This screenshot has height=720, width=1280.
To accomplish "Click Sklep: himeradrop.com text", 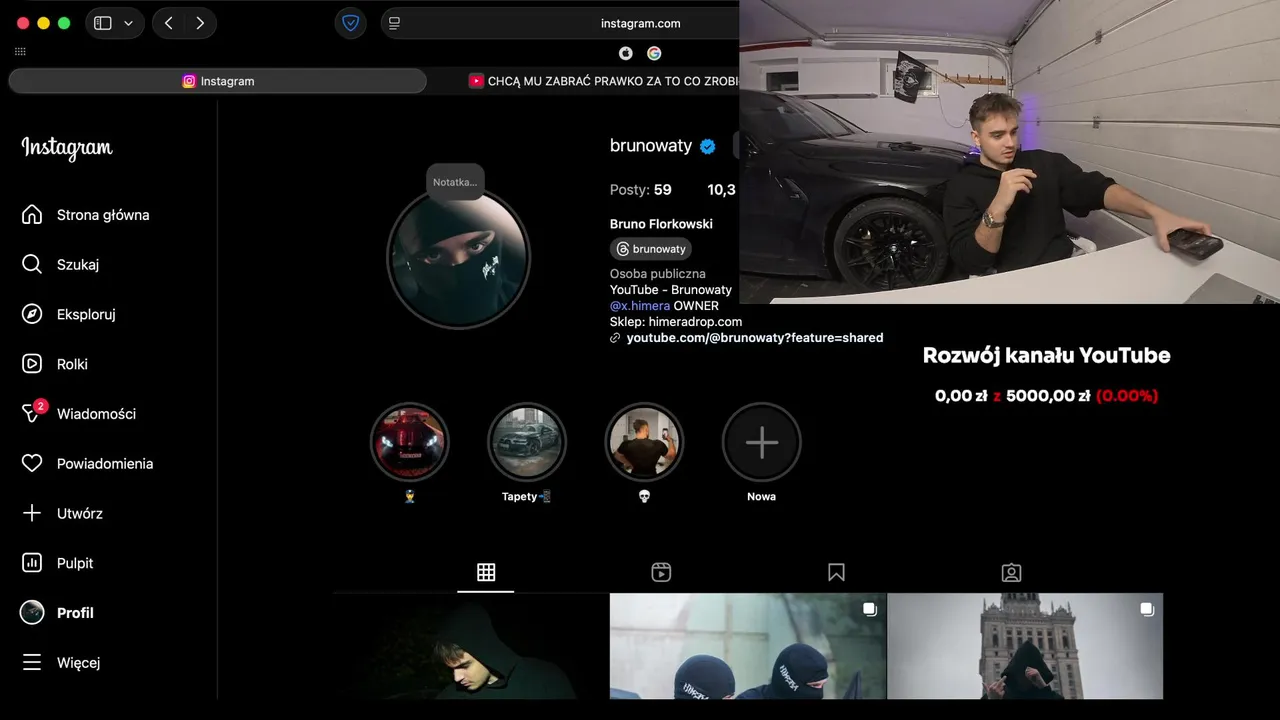I will [676, 321].
